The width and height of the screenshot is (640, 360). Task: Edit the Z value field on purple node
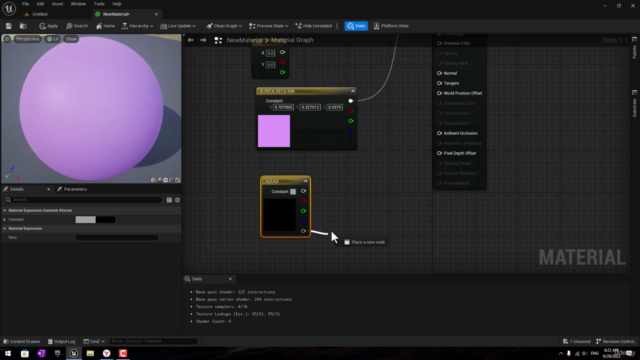click(x=335, y=107)
